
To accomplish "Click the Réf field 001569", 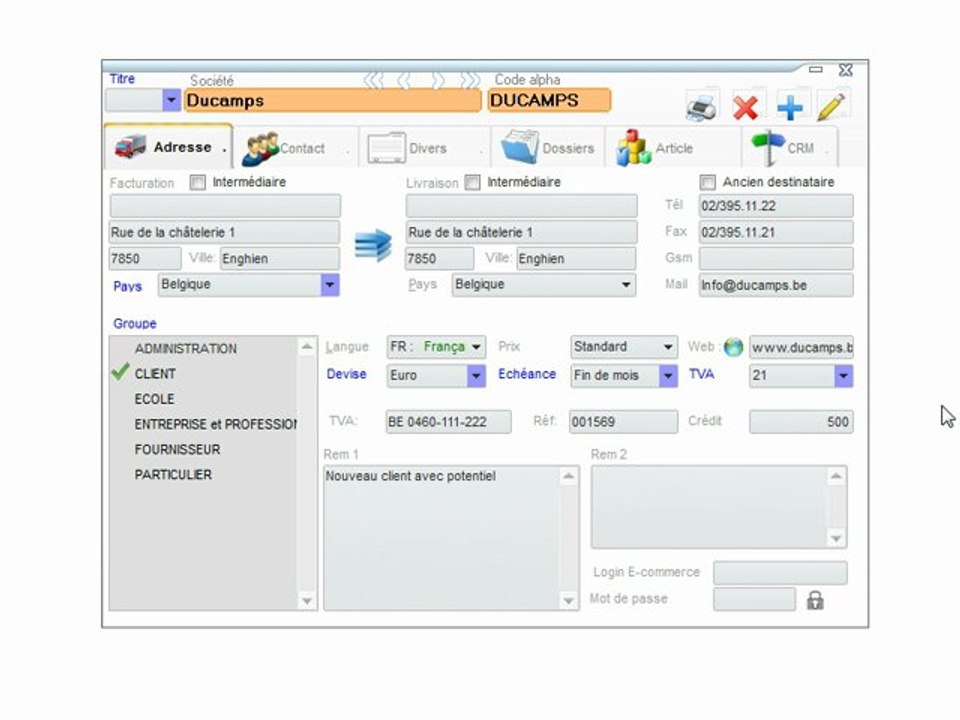I will pyautogui.click(x=623, y=422).
